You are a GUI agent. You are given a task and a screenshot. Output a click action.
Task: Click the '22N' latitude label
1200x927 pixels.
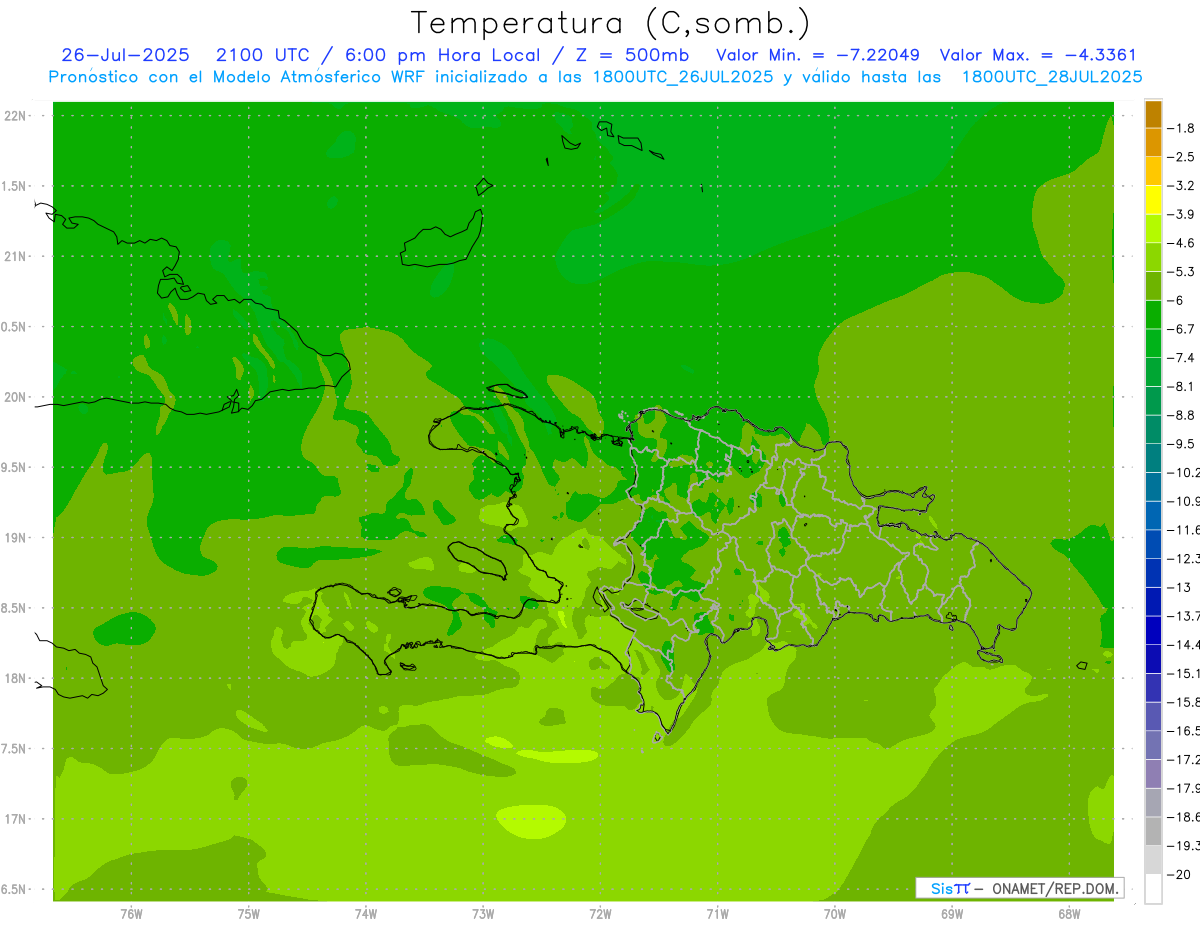[x=16, y=116]
